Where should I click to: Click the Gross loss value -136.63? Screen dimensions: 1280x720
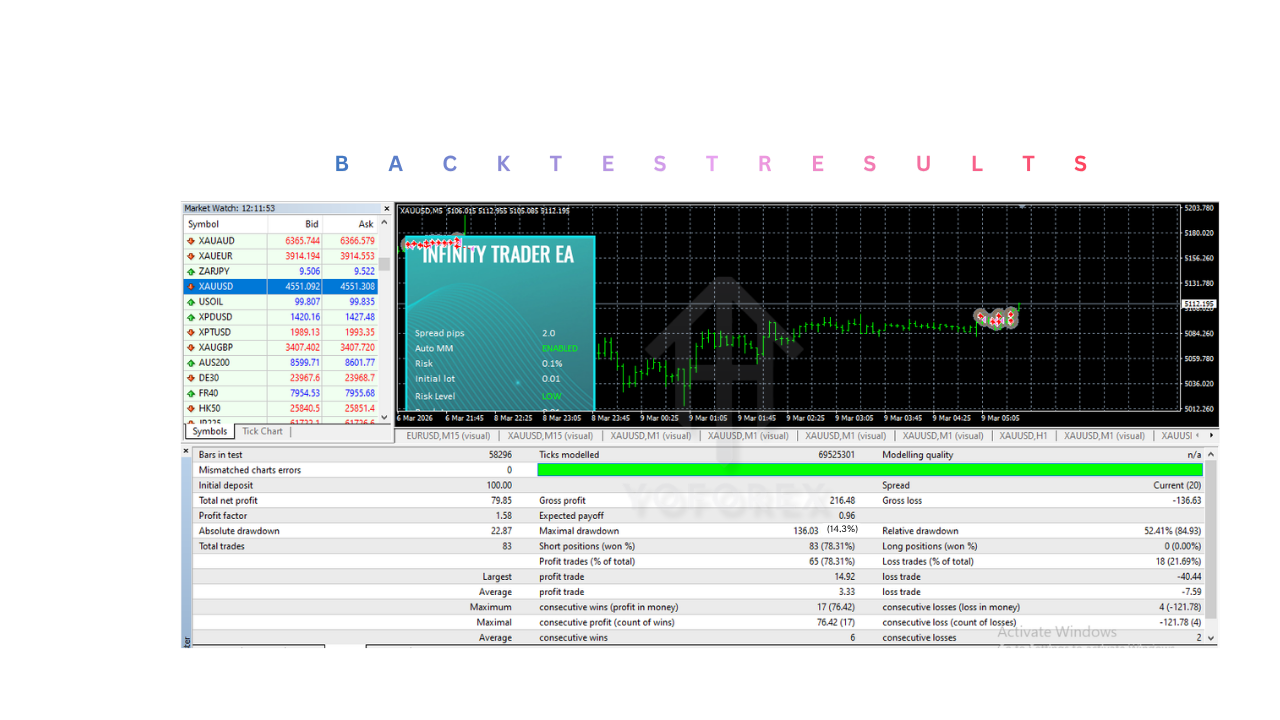[1187, 501]
